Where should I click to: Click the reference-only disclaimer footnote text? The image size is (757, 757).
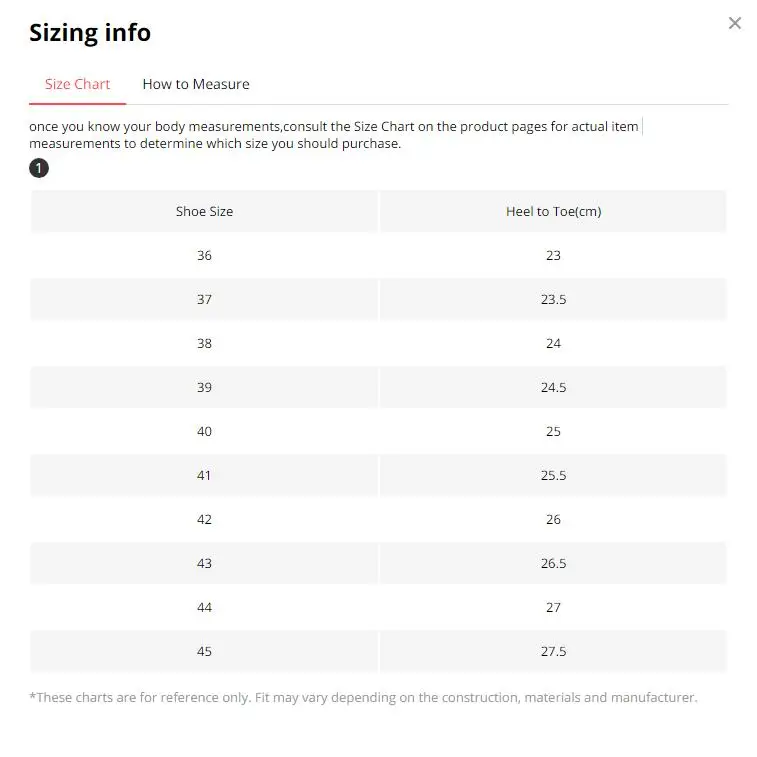pyautogui.click(x=364, y=698)
